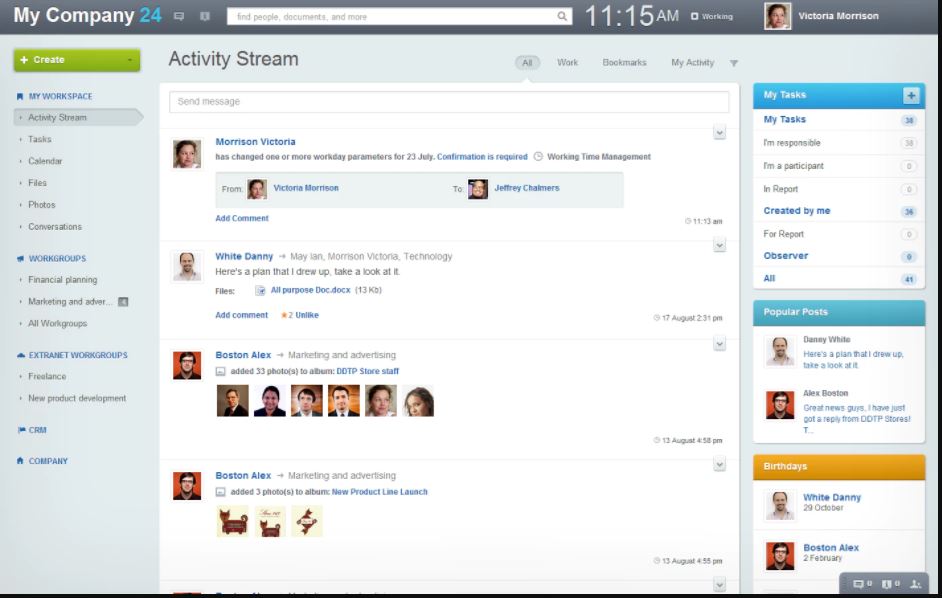Open New product development workgroup

(x=77, y=398)
